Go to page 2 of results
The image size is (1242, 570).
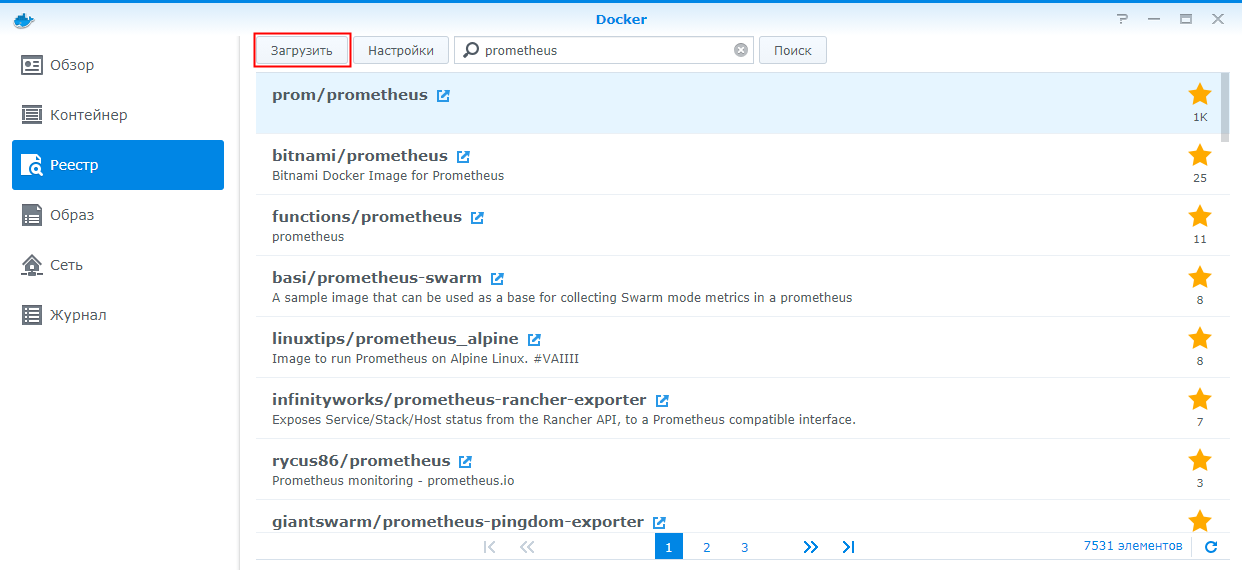(706, 547)
